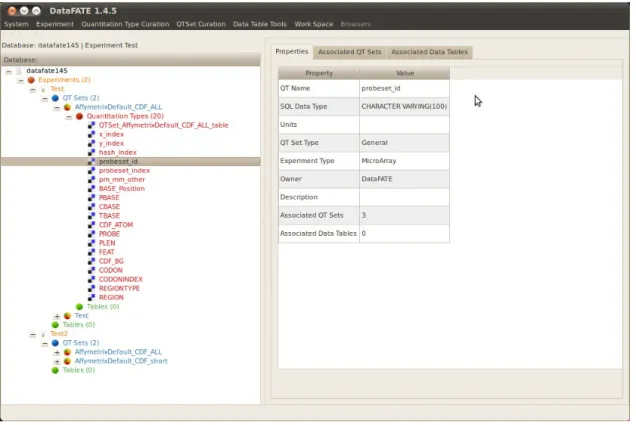Click the icon beside REGIONTYPE

pyautogui.click(x=92, y=288)
